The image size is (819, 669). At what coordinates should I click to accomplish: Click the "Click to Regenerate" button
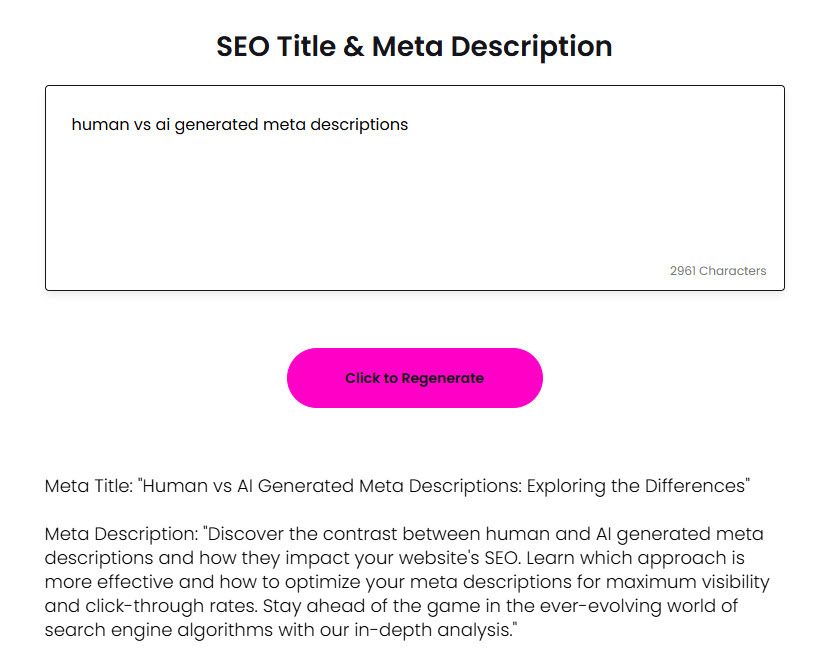(414, 378)
